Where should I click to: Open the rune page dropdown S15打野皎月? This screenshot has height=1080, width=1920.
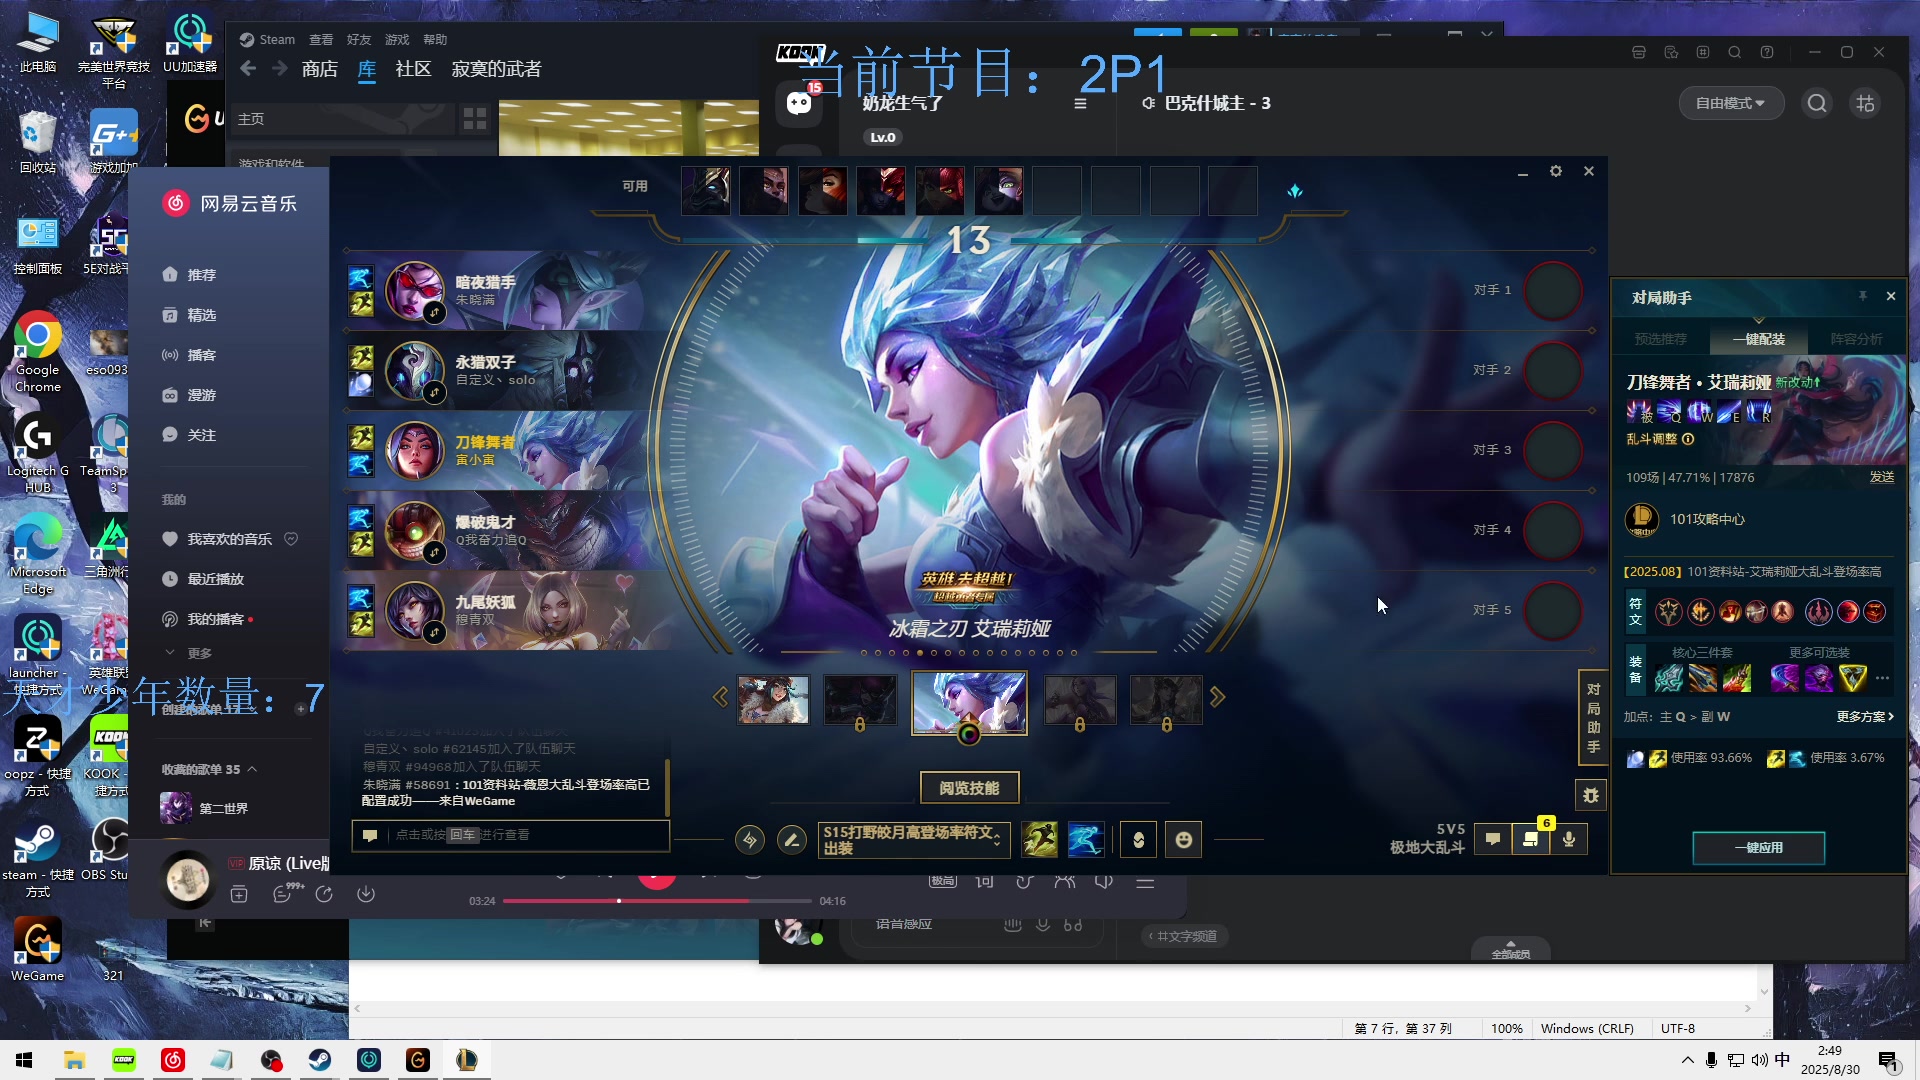click(x=914, y=840)
